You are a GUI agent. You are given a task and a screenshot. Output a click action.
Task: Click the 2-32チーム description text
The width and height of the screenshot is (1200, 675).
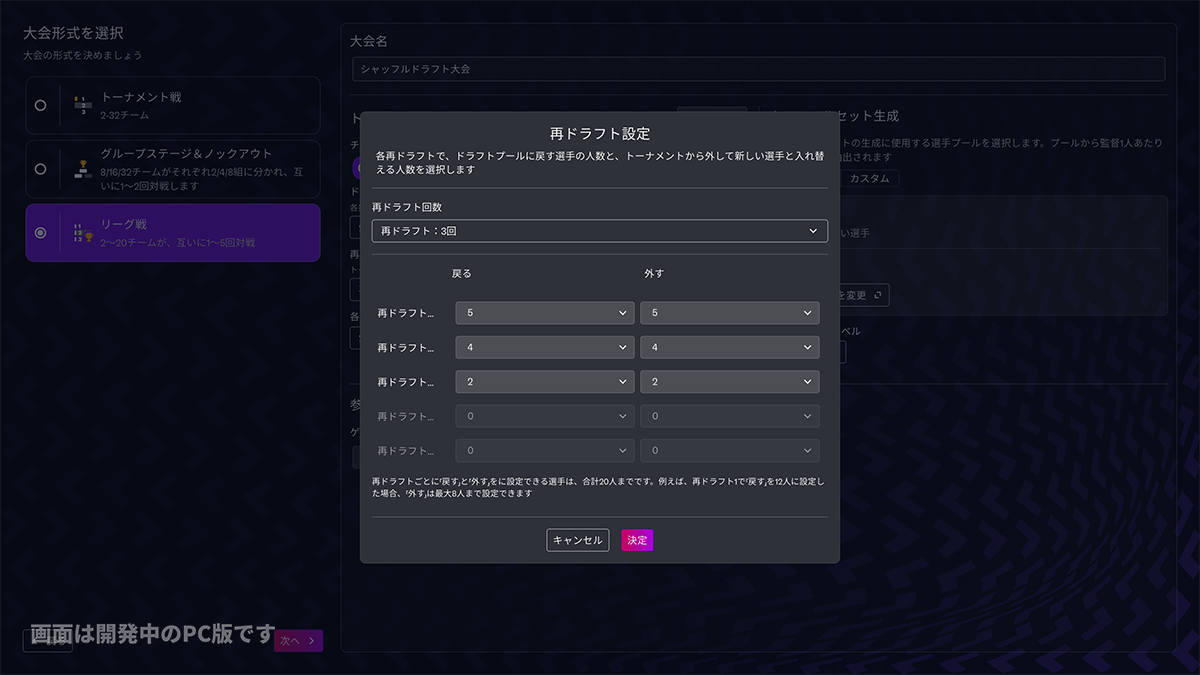point(125,116)
